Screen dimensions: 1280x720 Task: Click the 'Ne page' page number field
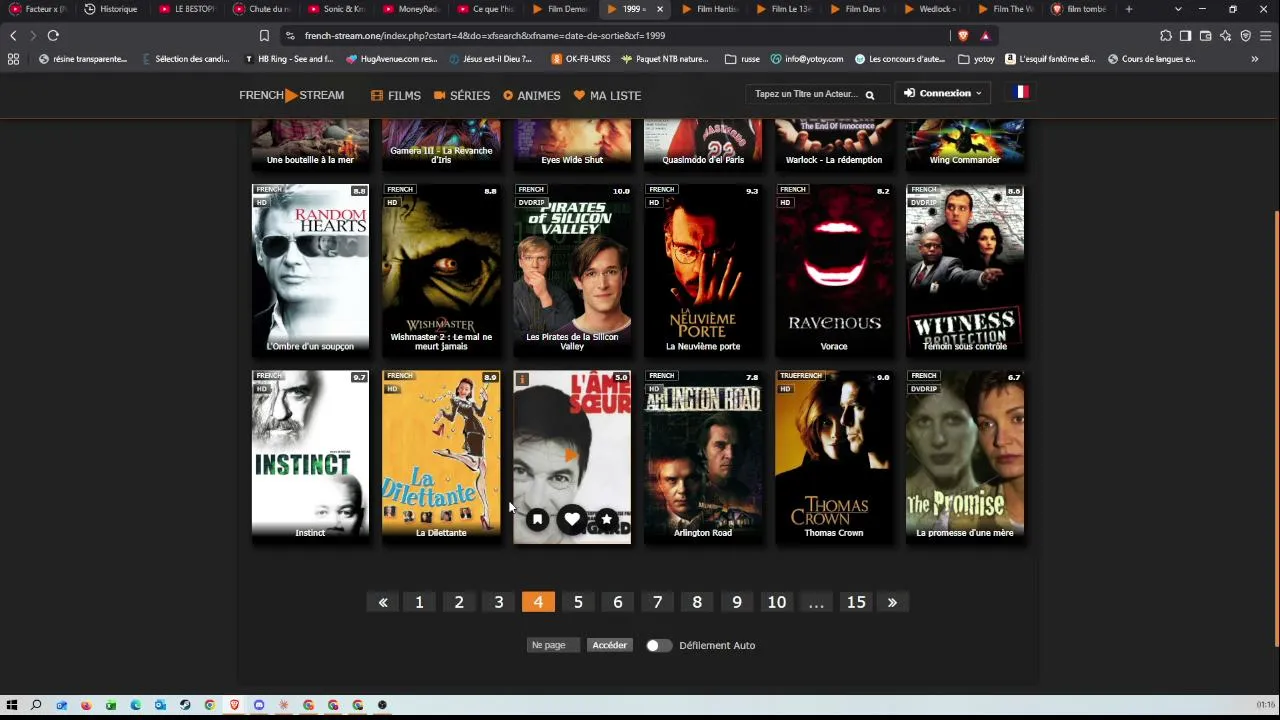(x=554, y=645)
